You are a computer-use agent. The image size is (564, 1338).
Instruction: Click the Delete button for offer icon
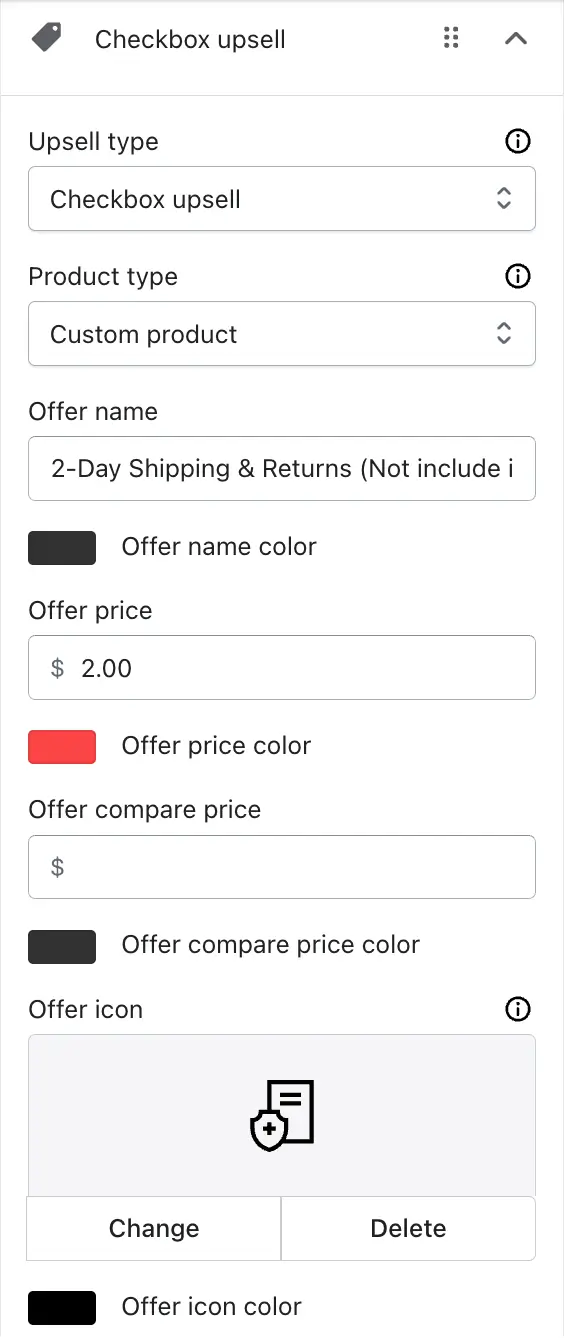click(408, 1228)
